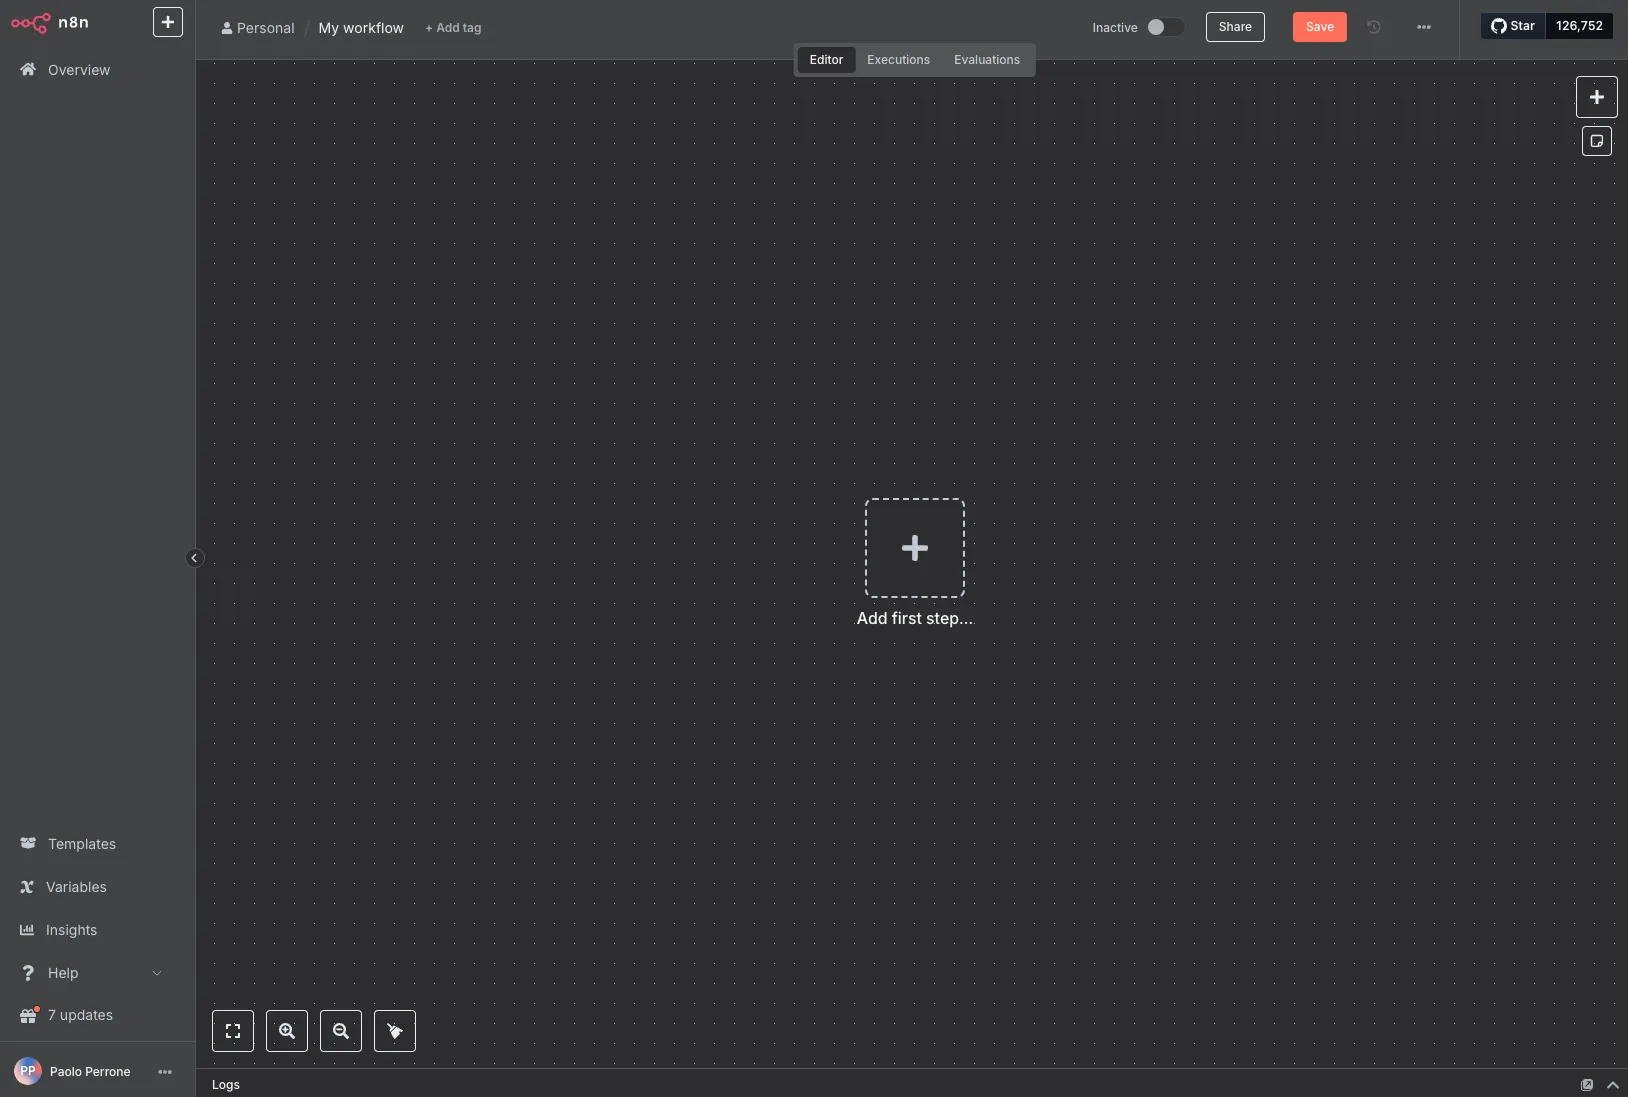The width and height of the screenshot is (1628, 1097).
Task: Click the zoom to fit icon
Action: [x=233, y=1031]
